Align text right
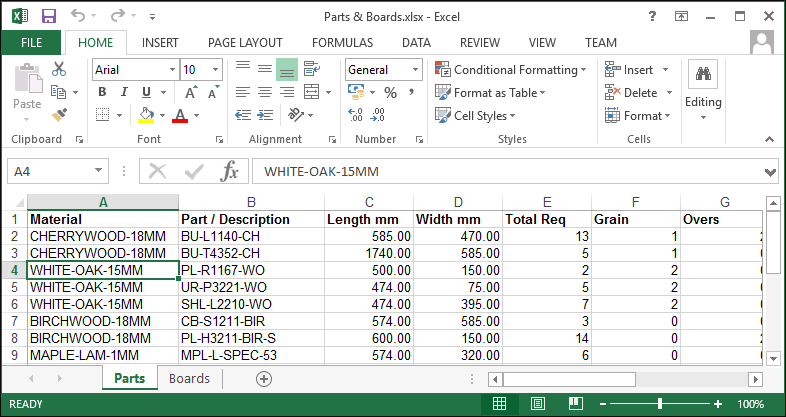The image size is (786, 417). (287, 92)
